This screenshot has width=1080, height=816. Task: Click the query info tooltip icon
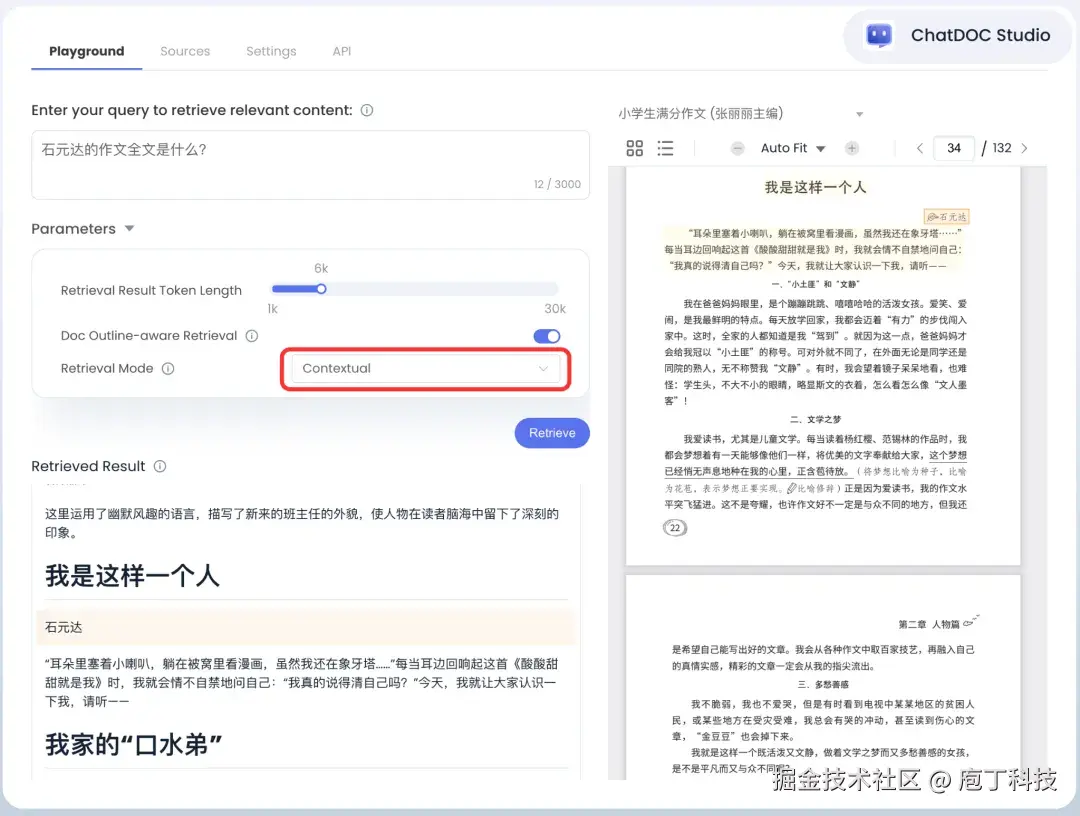(x=366, y=110)
